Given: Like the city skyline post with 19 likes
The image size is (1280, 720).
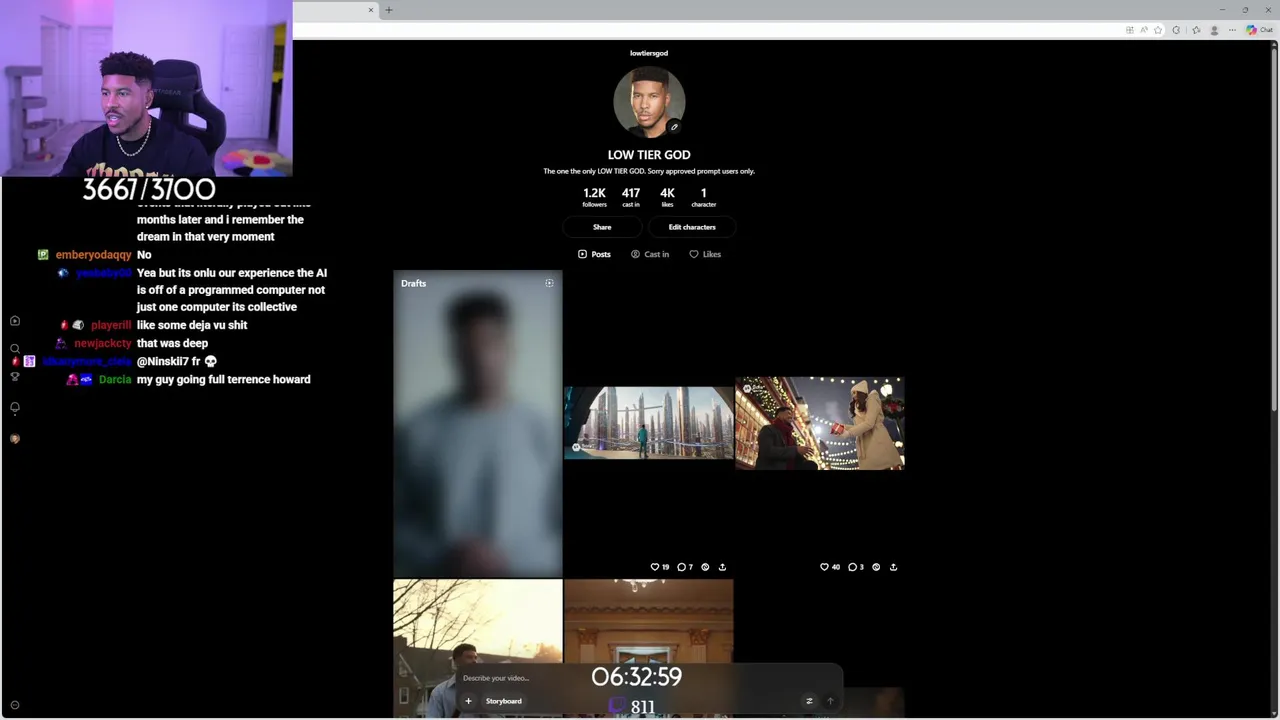Looking at the screenshot, I should click(659, 567).
